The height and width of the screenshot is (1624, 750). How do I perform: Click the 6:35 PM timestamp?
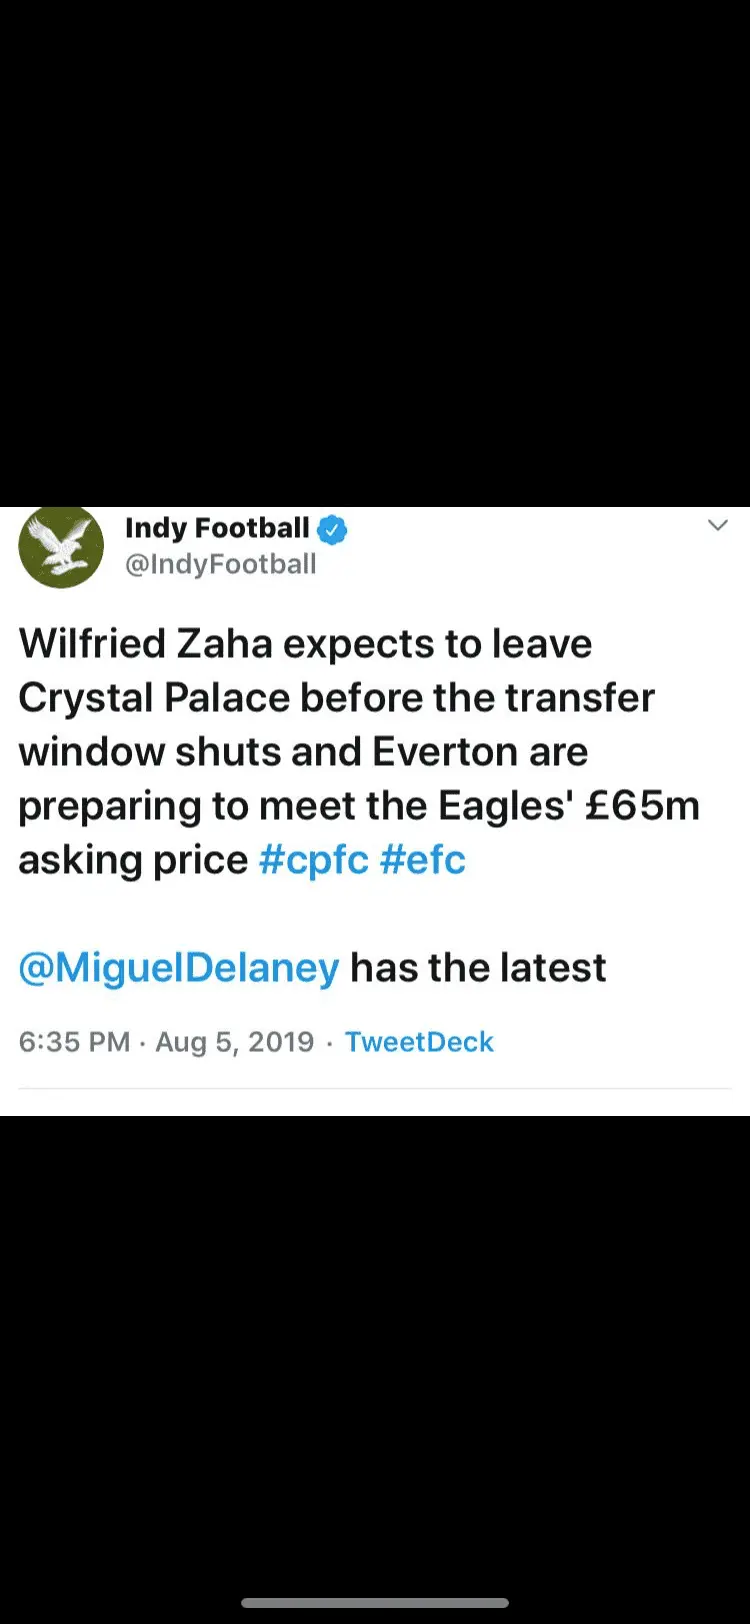click(74, 1042)
